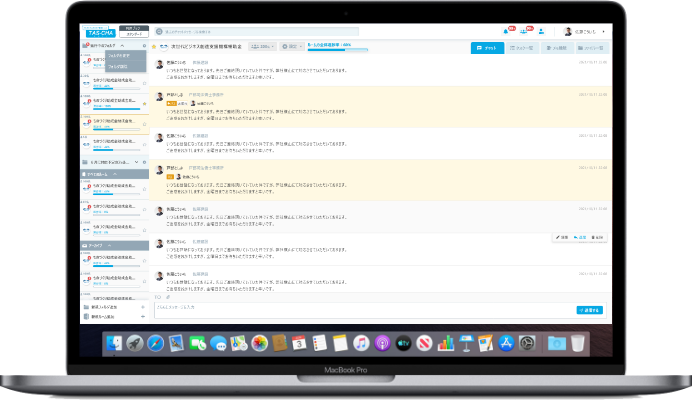This screenshot has width=692, height=400.
Task: Click the TAS-CHA logo
Action: point(100,32)
